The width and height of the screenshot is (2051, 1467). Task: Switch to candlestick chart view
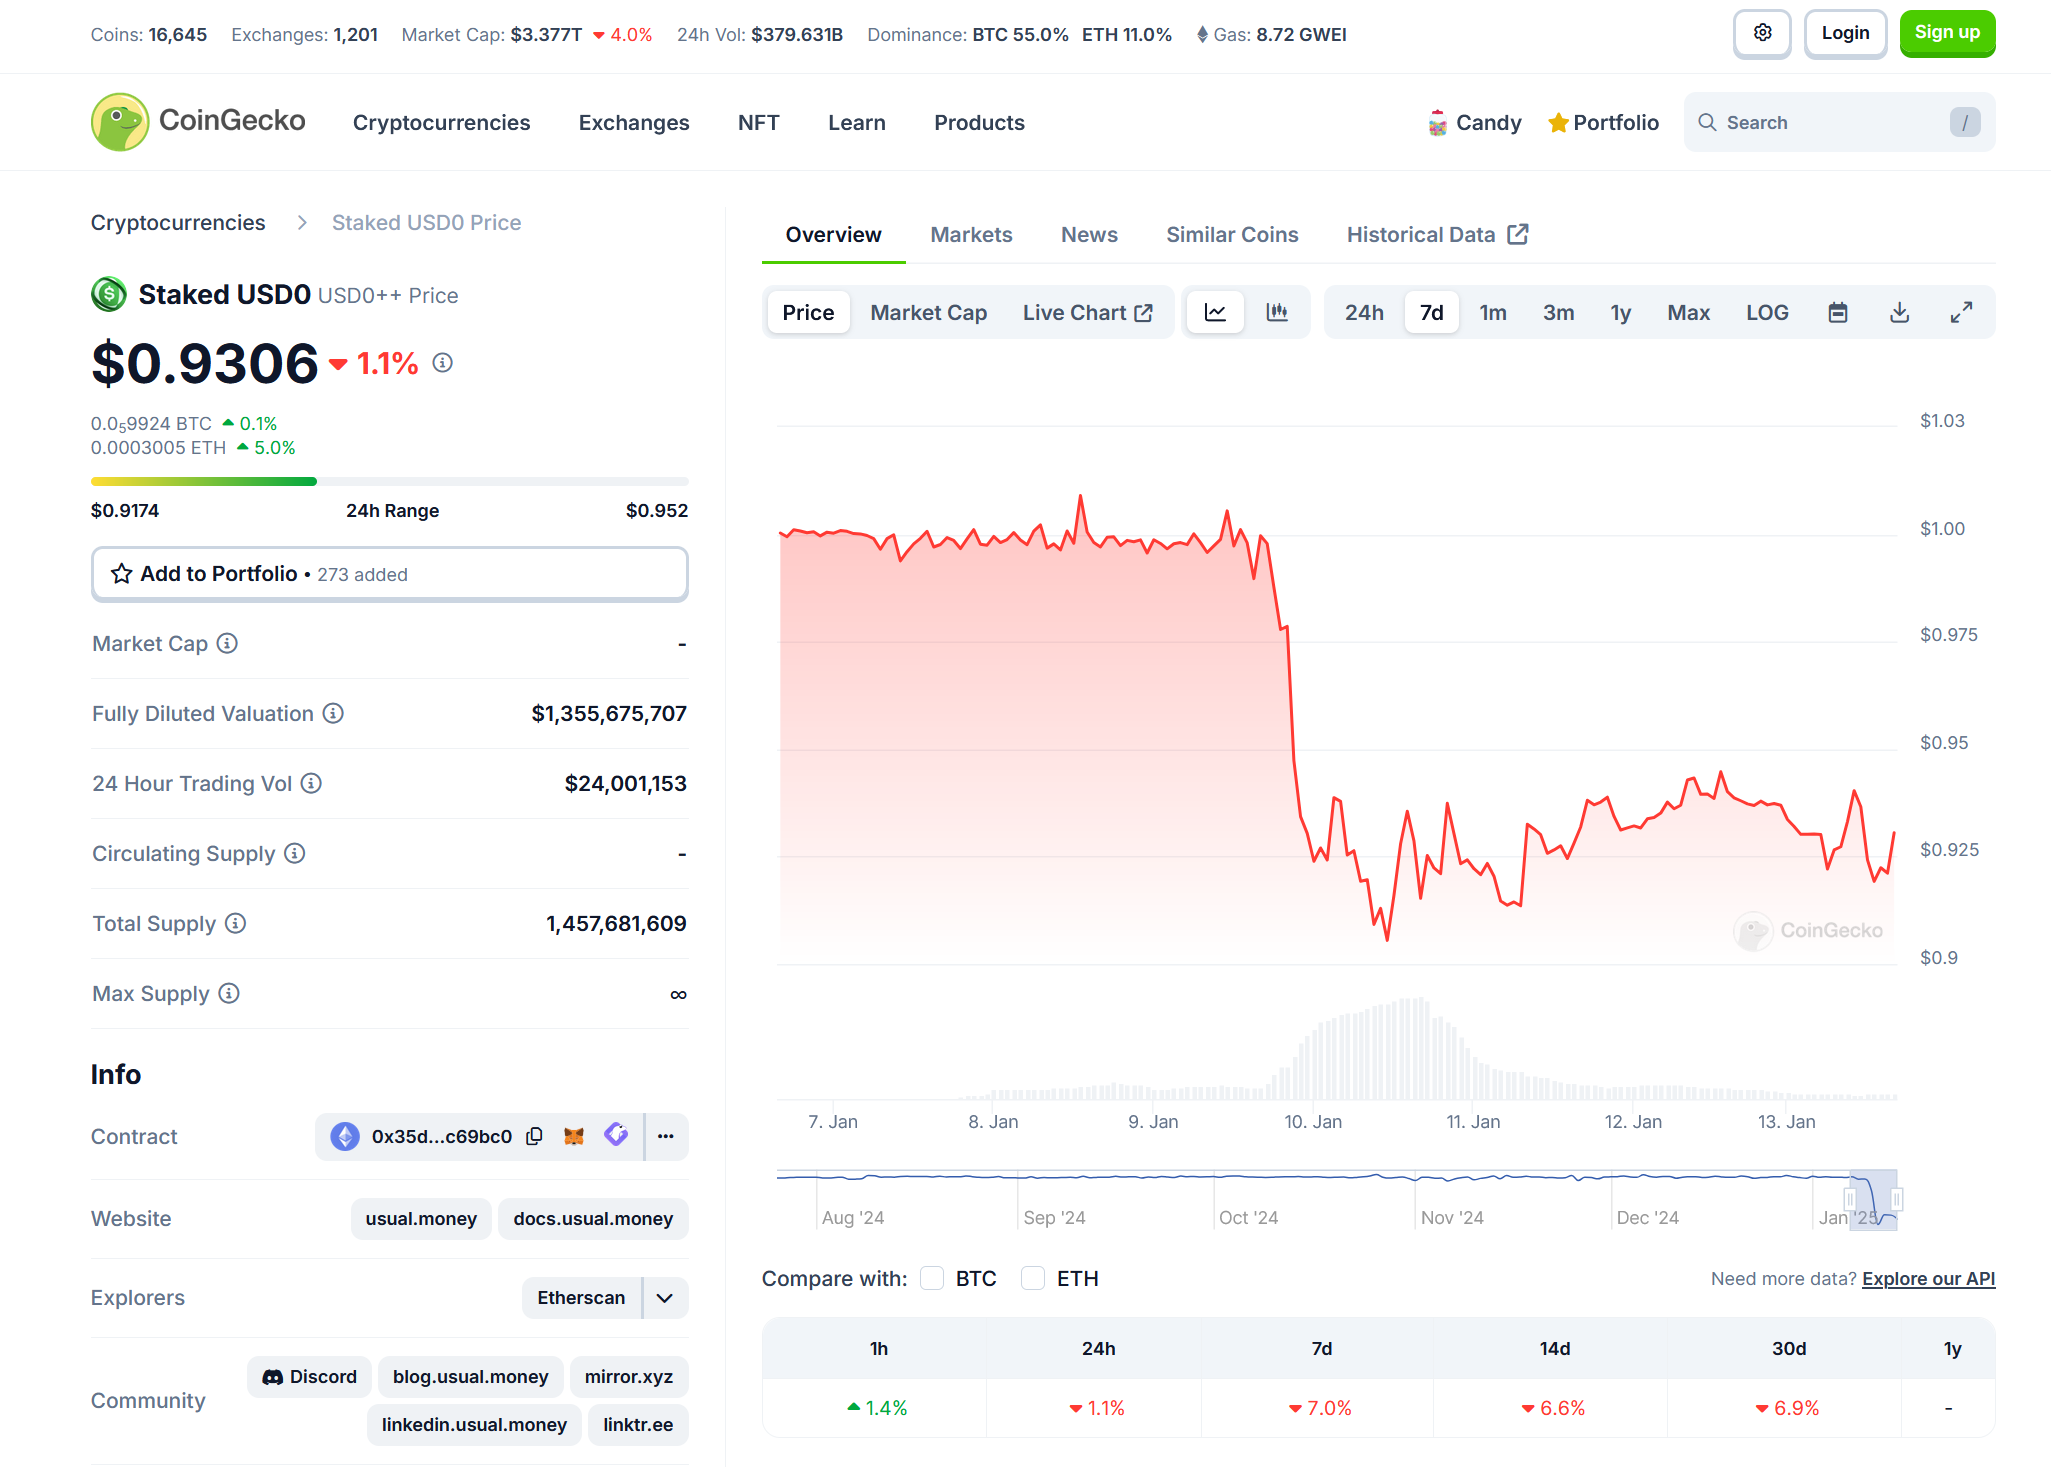tap(1277, 312)
